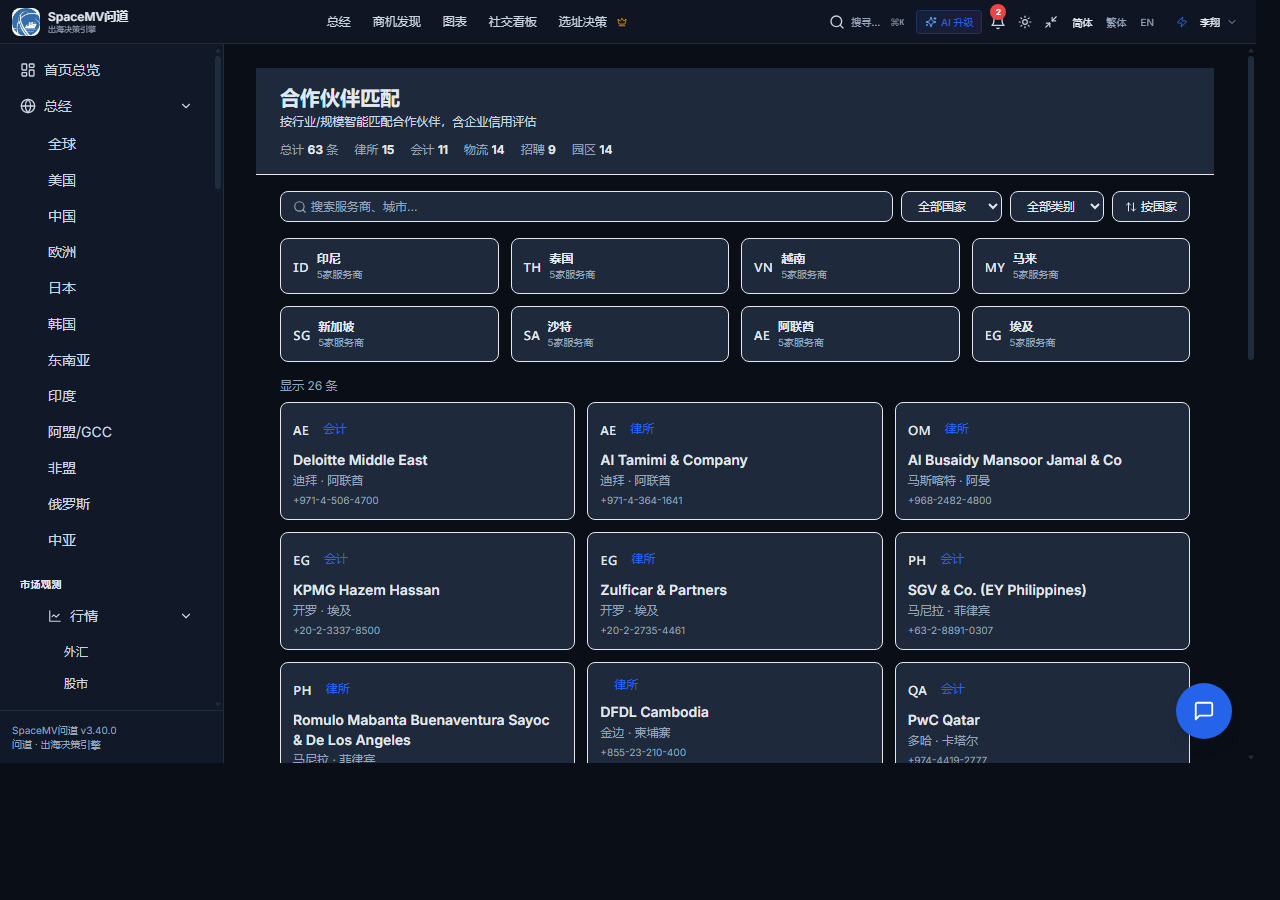Collapse the 总经 sidebar section
The image size is (1280, 900).
click(186, 106)
